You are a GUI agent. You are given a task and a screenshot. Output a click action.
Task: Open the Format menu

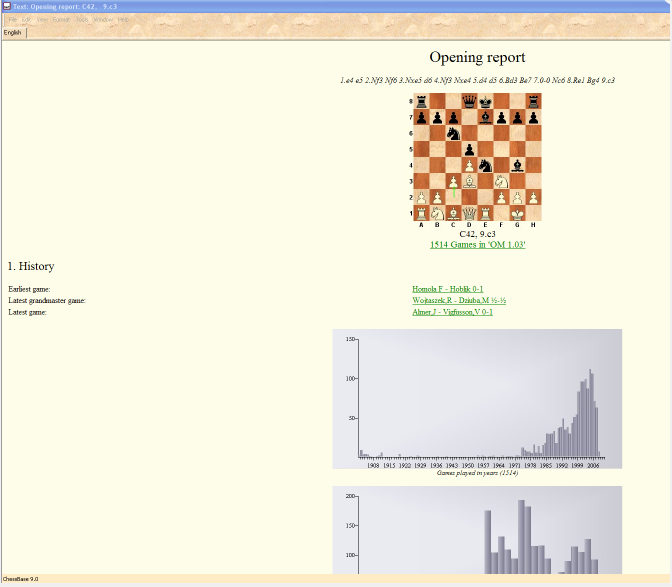pyautogui.click(x=61, y=20)
